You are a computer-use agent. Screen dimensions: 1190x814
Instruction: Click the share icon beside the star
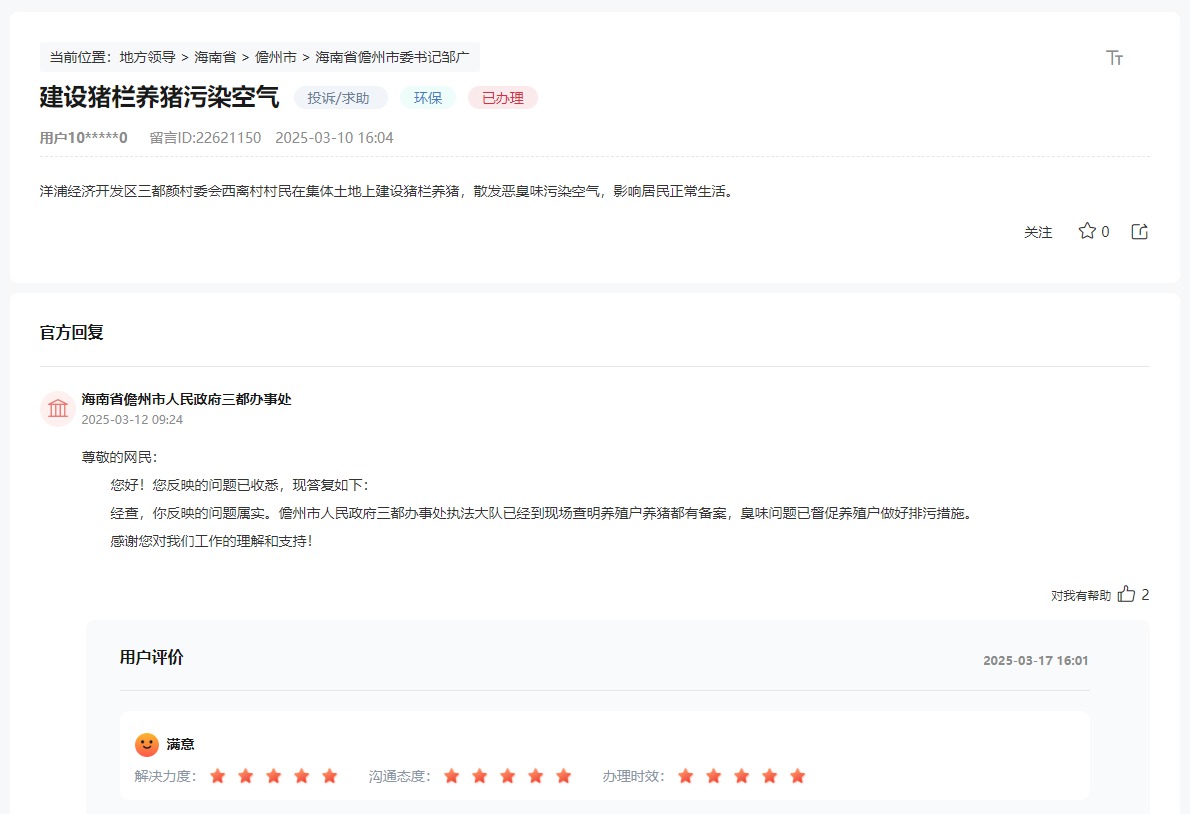[x=1139, y=231]
